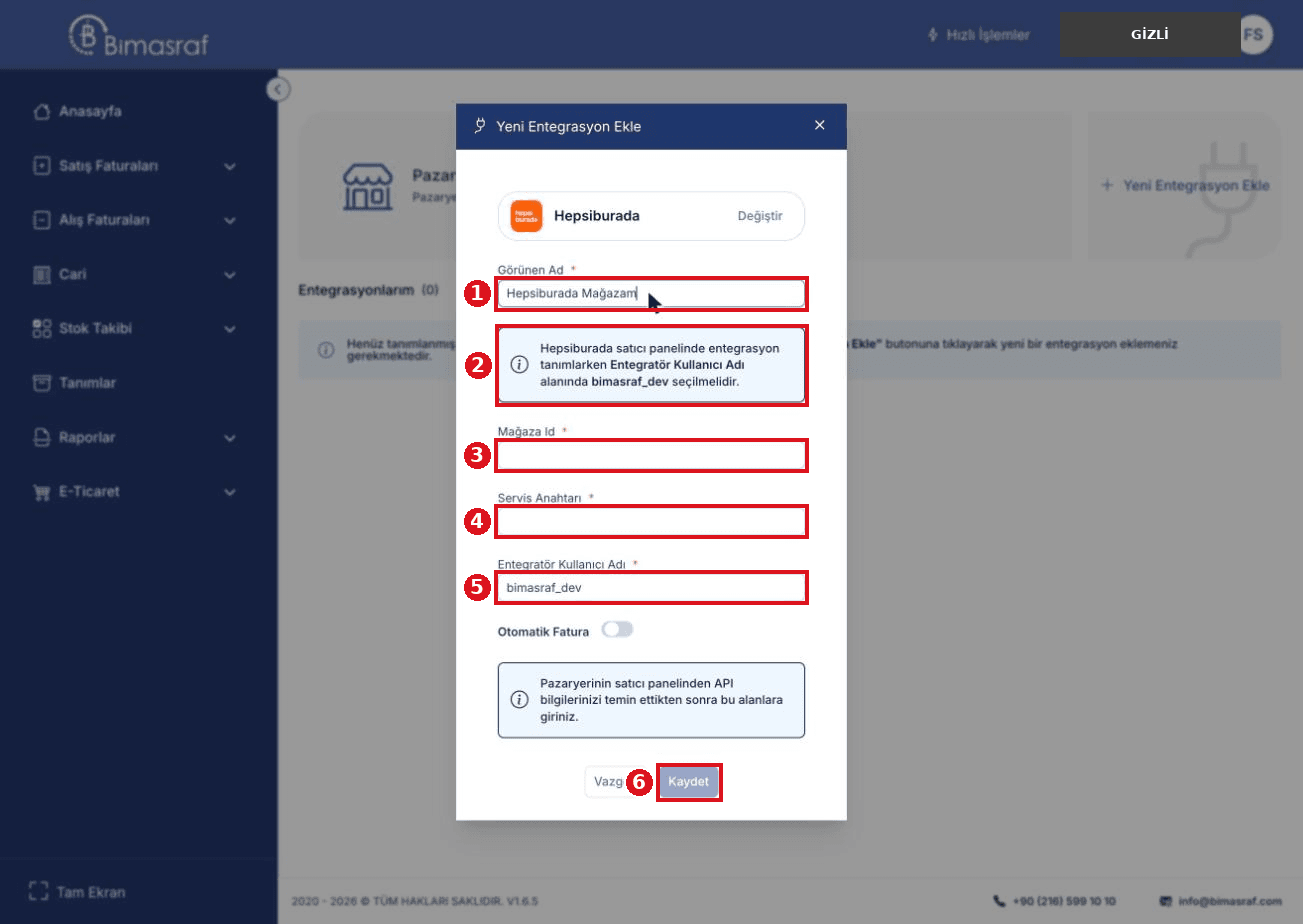Screen dimensions: 1303x924
Task: Expand the Alış Faturaları menu chevron
Action: pyautogui.click(x=230, y=220)
